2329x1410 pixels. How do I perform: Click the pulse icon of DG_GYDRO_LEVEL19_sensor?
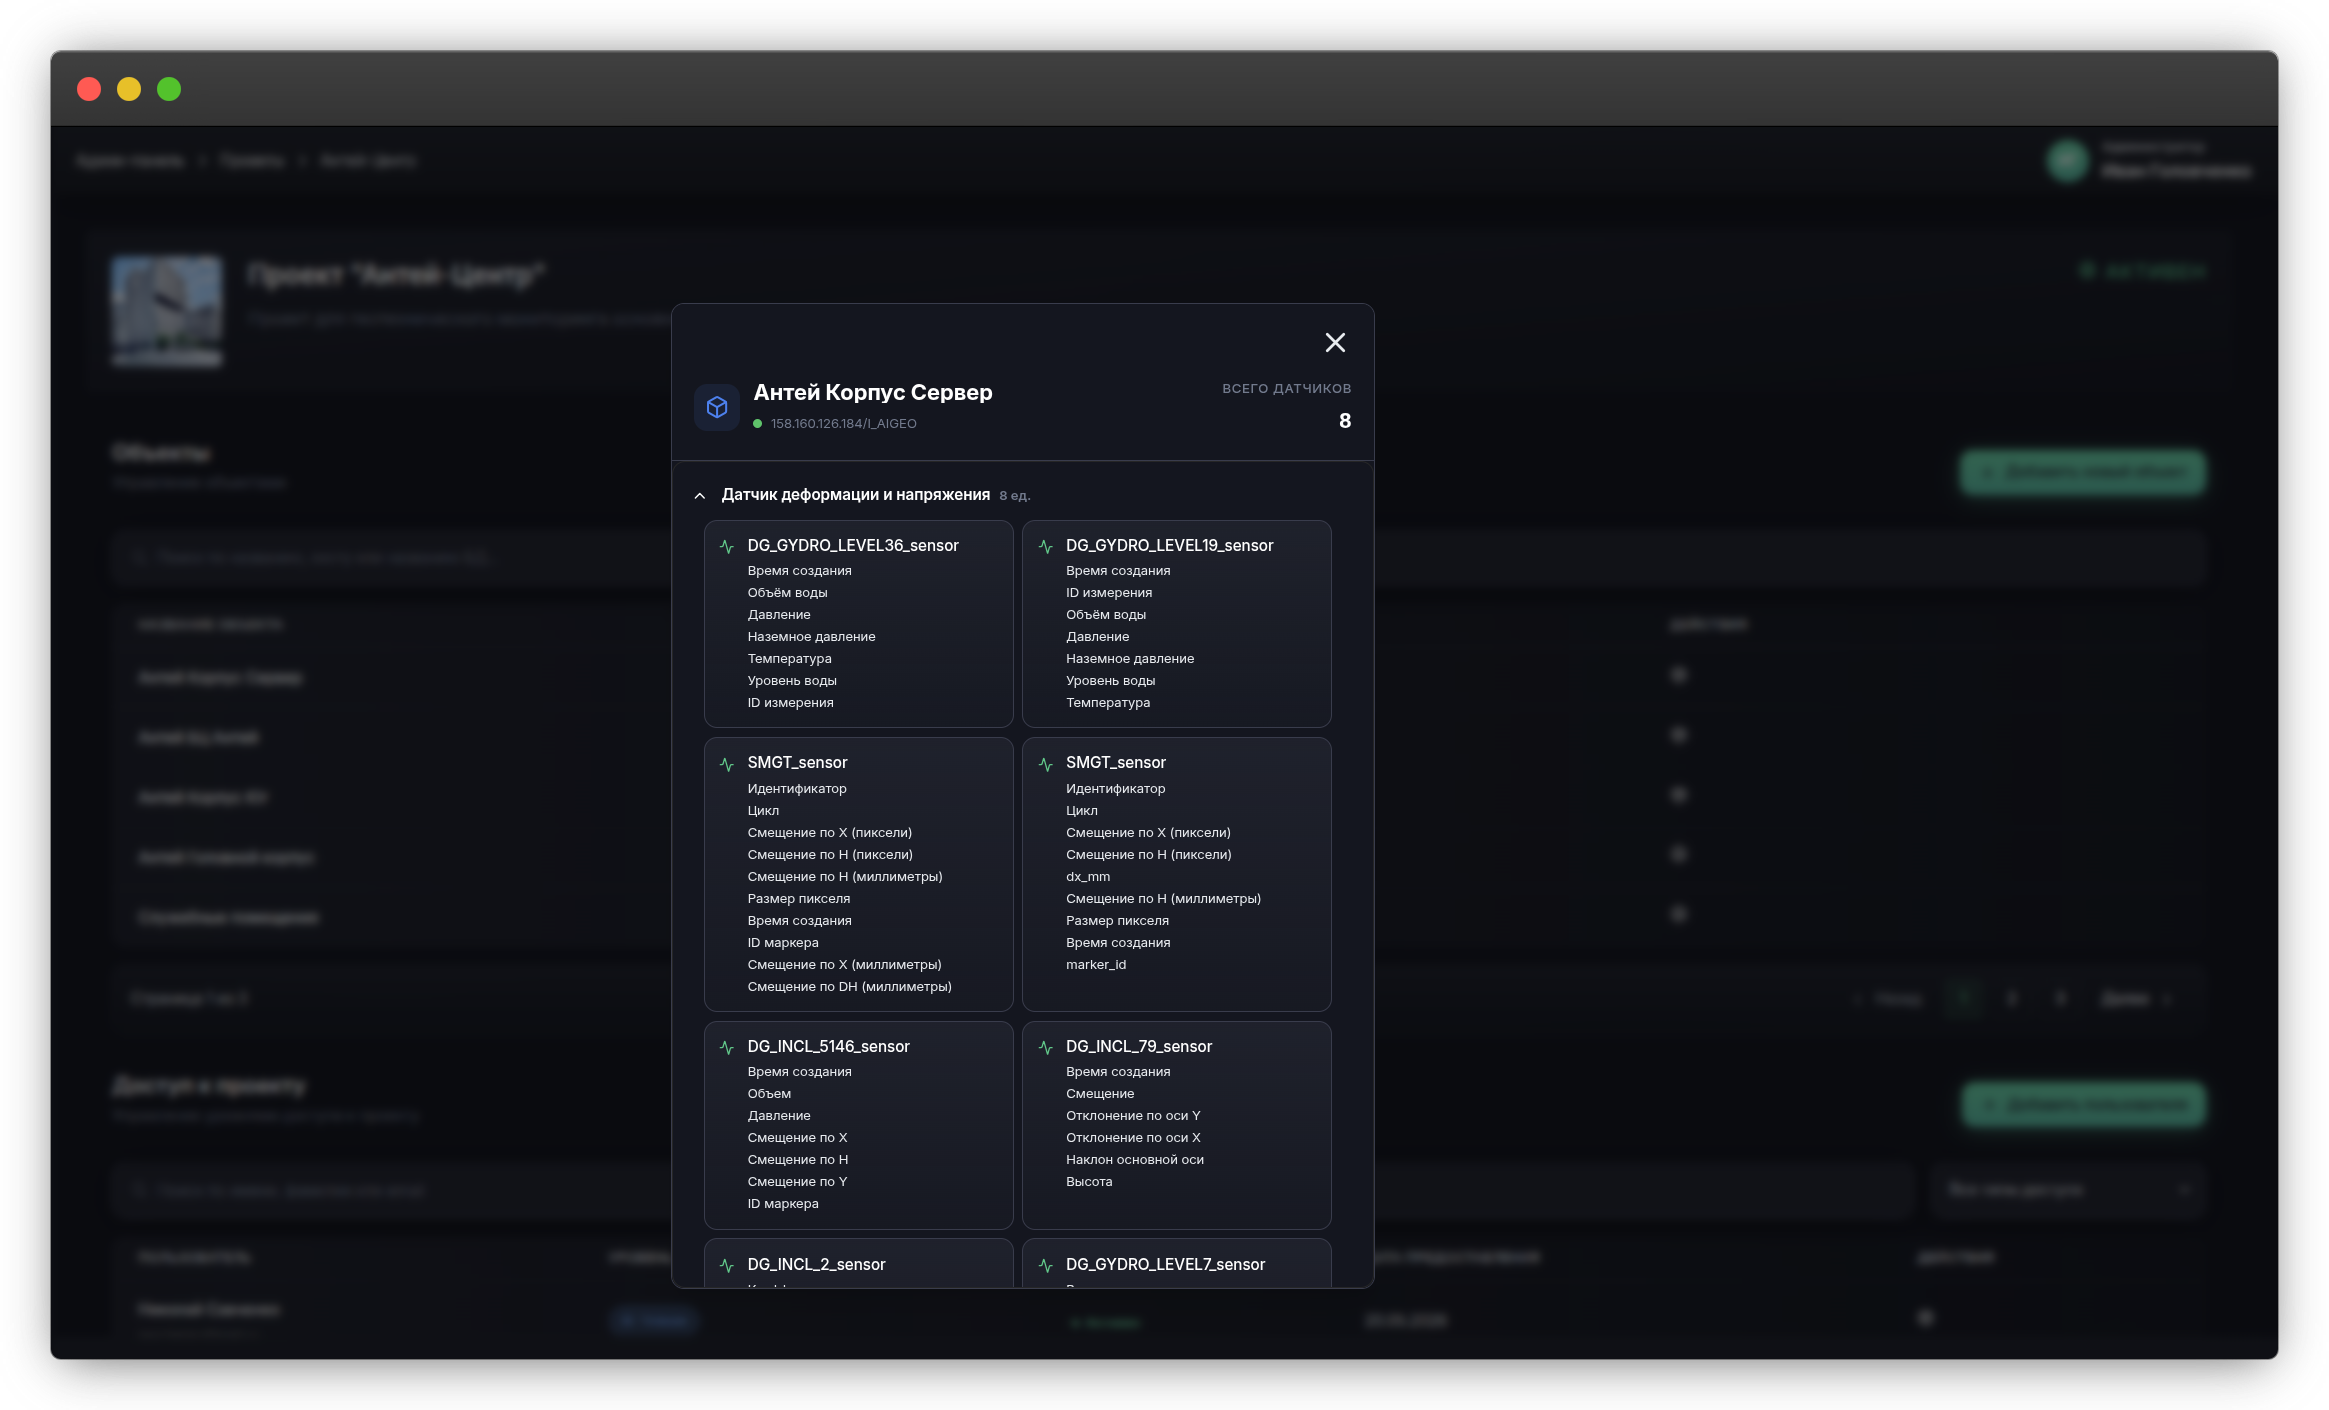(1046, 546)
